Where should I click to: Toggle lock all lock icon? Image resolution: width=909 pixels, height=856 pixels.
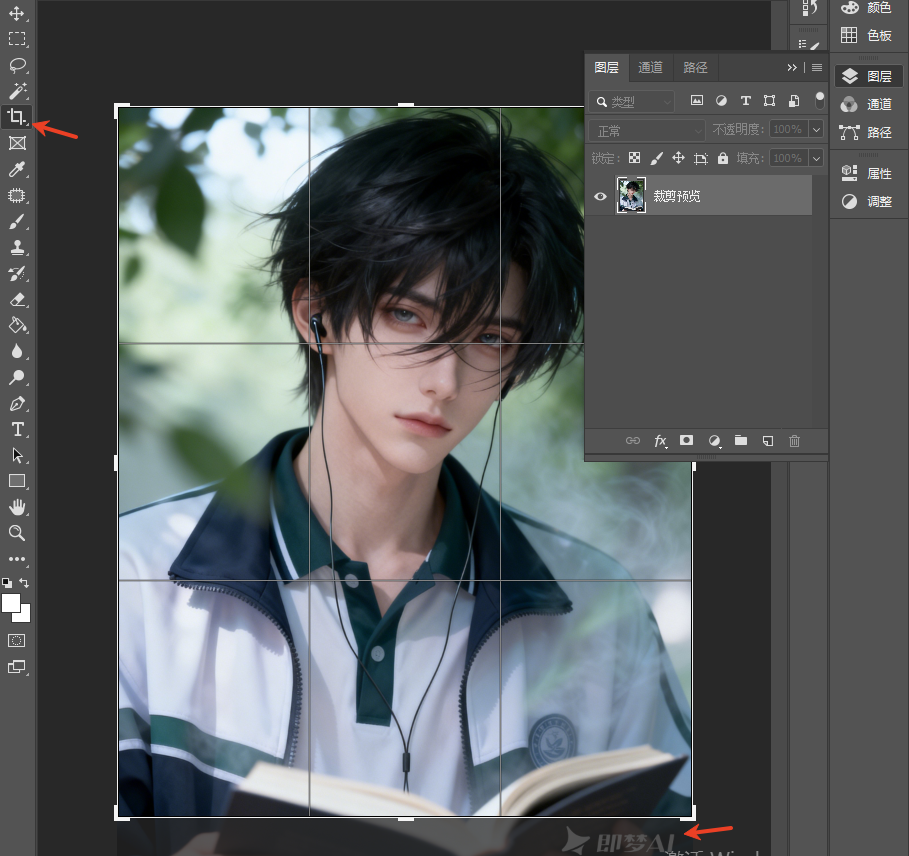pyautogui.click(x=722, y=158)
